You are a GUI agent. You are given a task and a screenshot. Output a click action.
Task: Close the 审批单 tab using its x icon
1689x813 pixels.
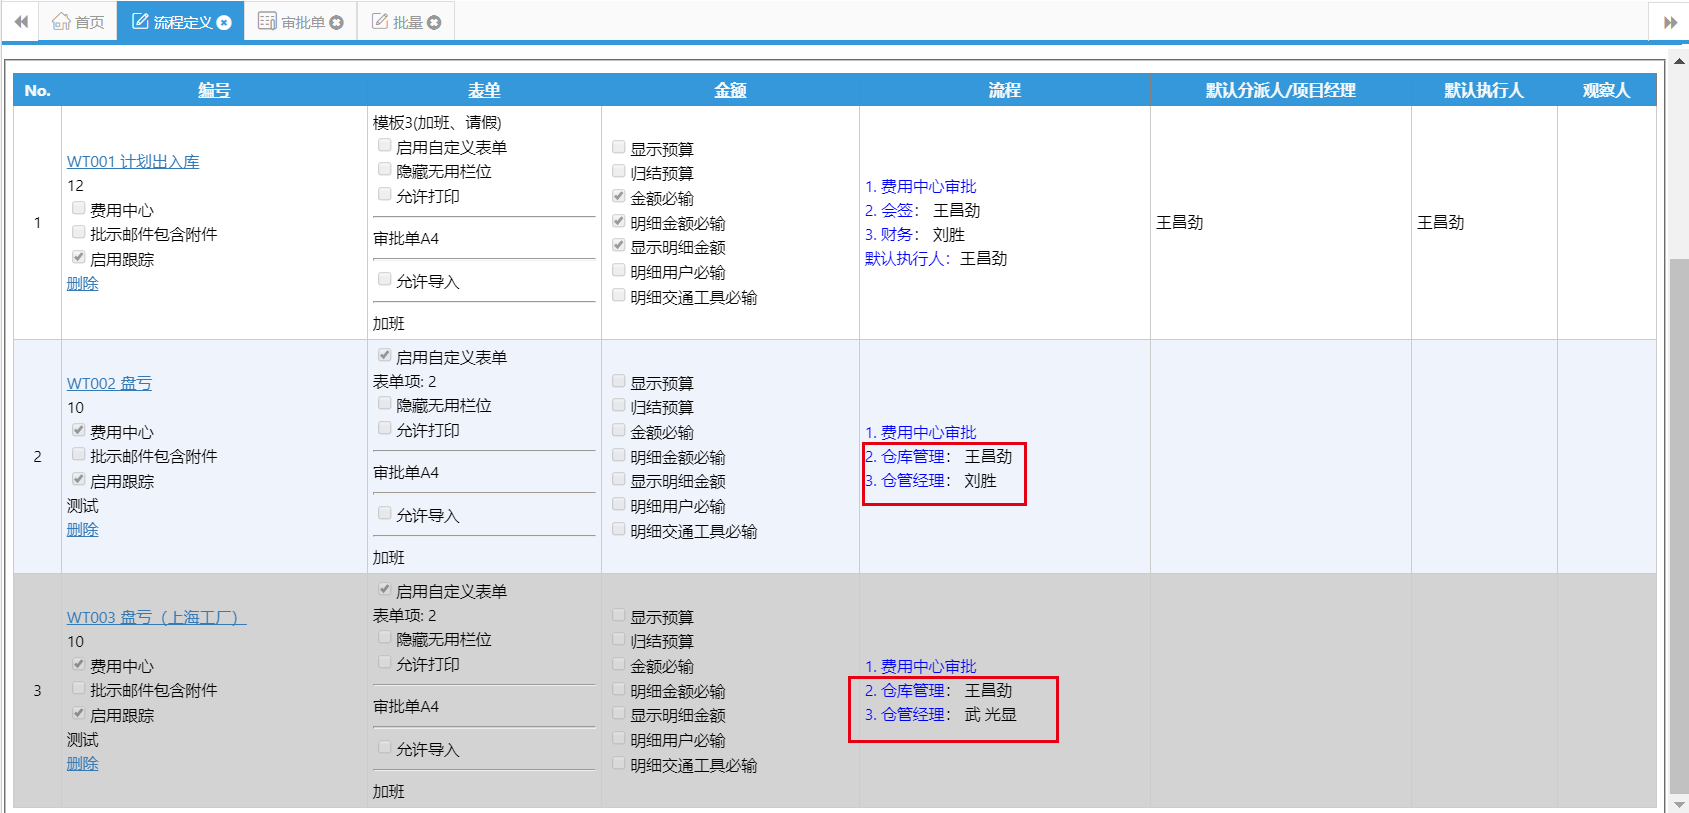tap(336, 22)
